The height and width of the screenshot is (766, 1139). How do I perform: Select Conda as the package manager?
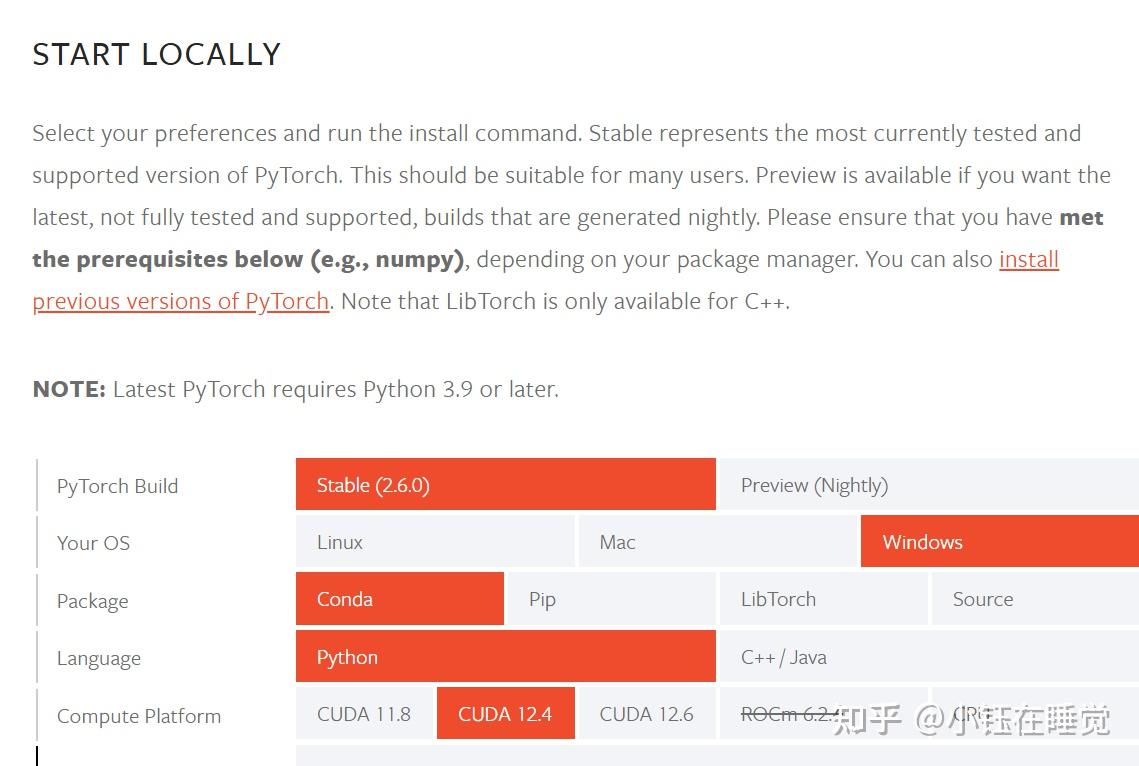399,599
